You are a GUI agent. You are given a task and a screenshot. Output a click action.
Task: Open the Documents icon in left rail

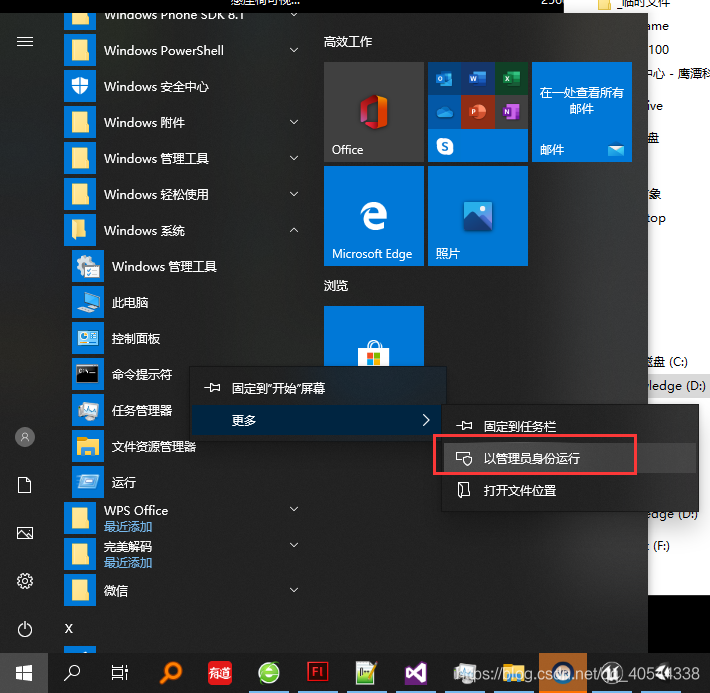pyautogui.click(x=24, y=485)
